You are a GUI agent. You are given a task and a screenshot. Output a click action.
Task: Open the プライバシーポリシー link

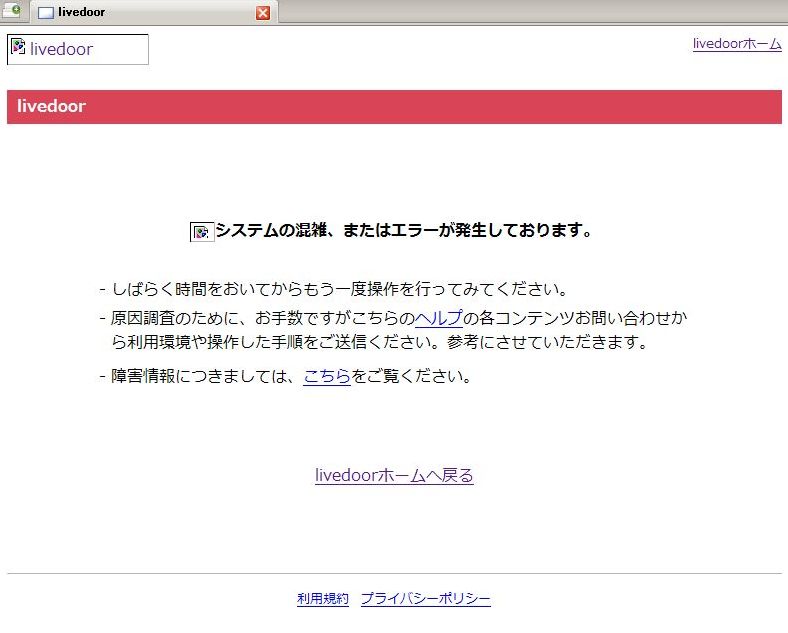426,598
